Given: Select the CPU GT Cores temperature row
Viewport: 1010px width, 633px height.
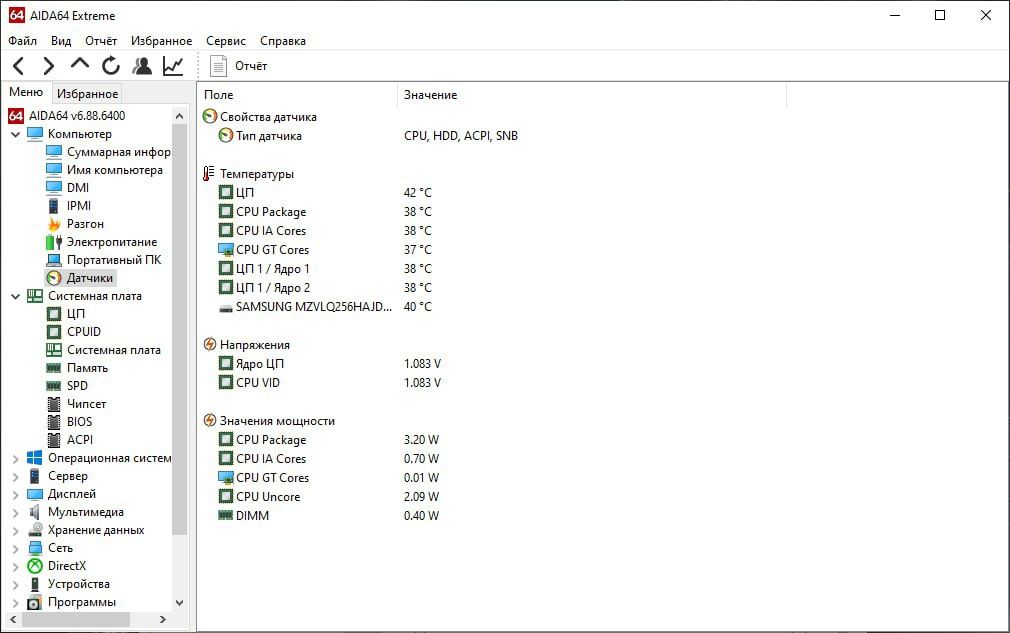Looking at the screenshot, I should click(325, 250).
